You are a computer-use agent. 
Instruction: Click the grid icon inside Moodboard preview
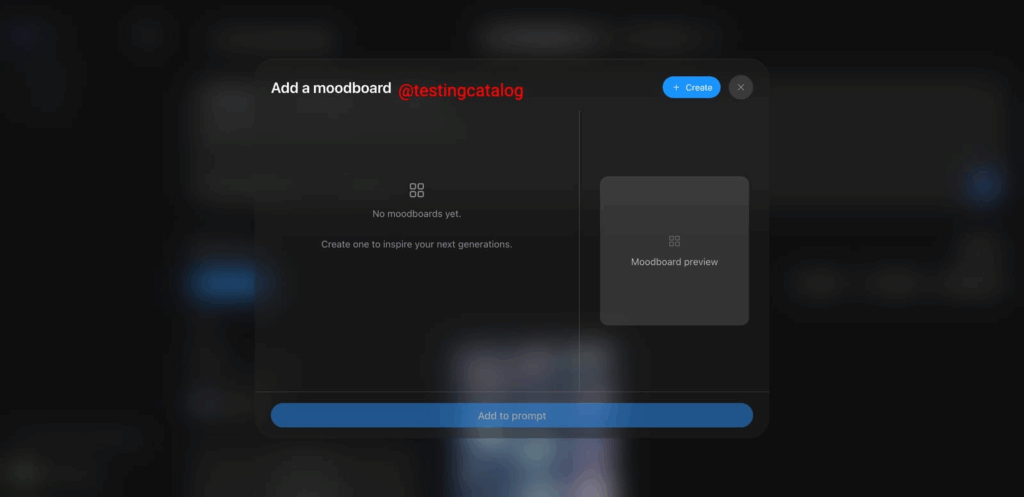click(675, 241)
